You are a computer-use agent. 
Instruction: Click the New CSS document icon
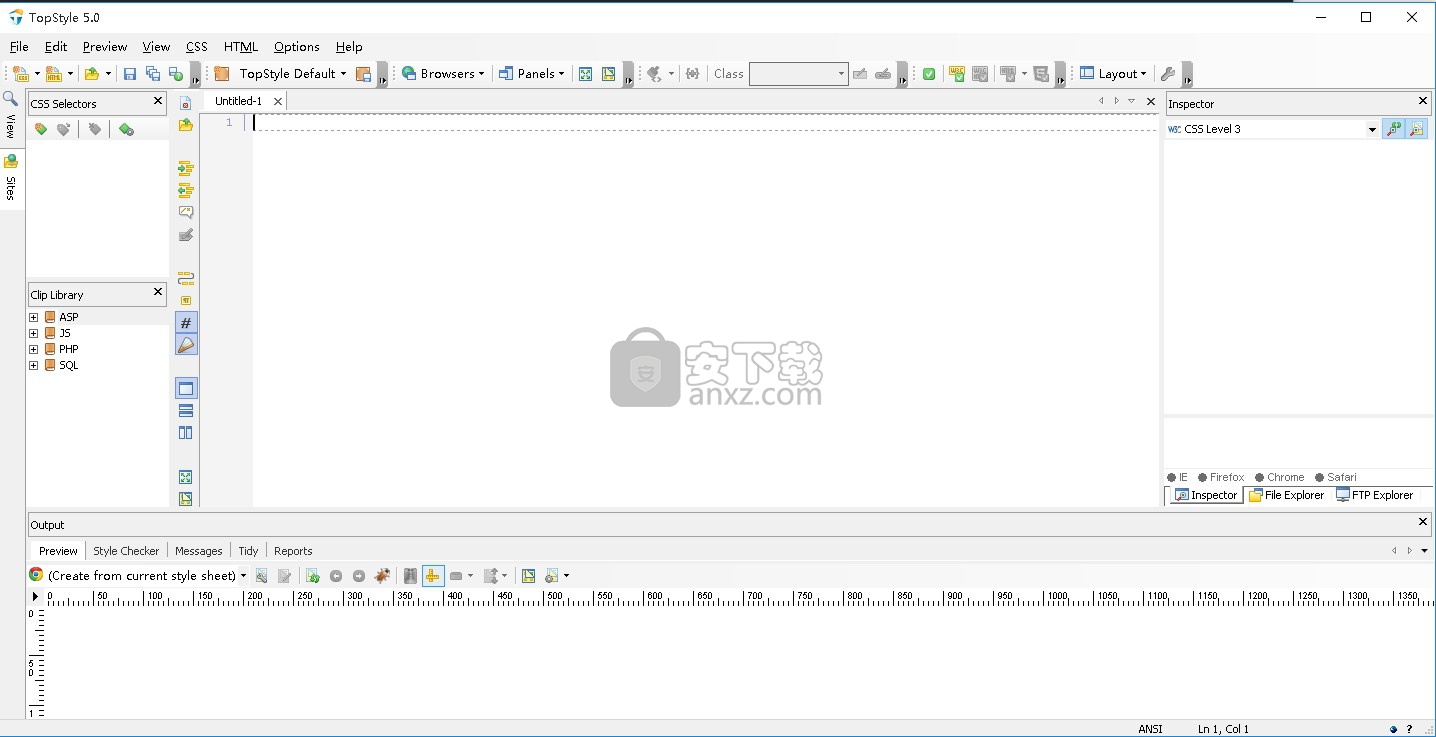click(20, 73)
